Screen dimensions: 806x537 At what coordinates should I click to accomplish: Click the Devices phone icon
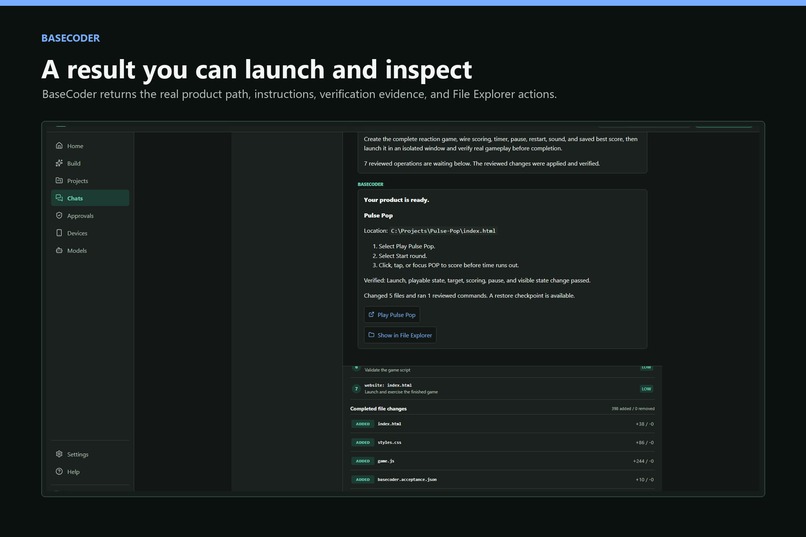tap(59, 233)
